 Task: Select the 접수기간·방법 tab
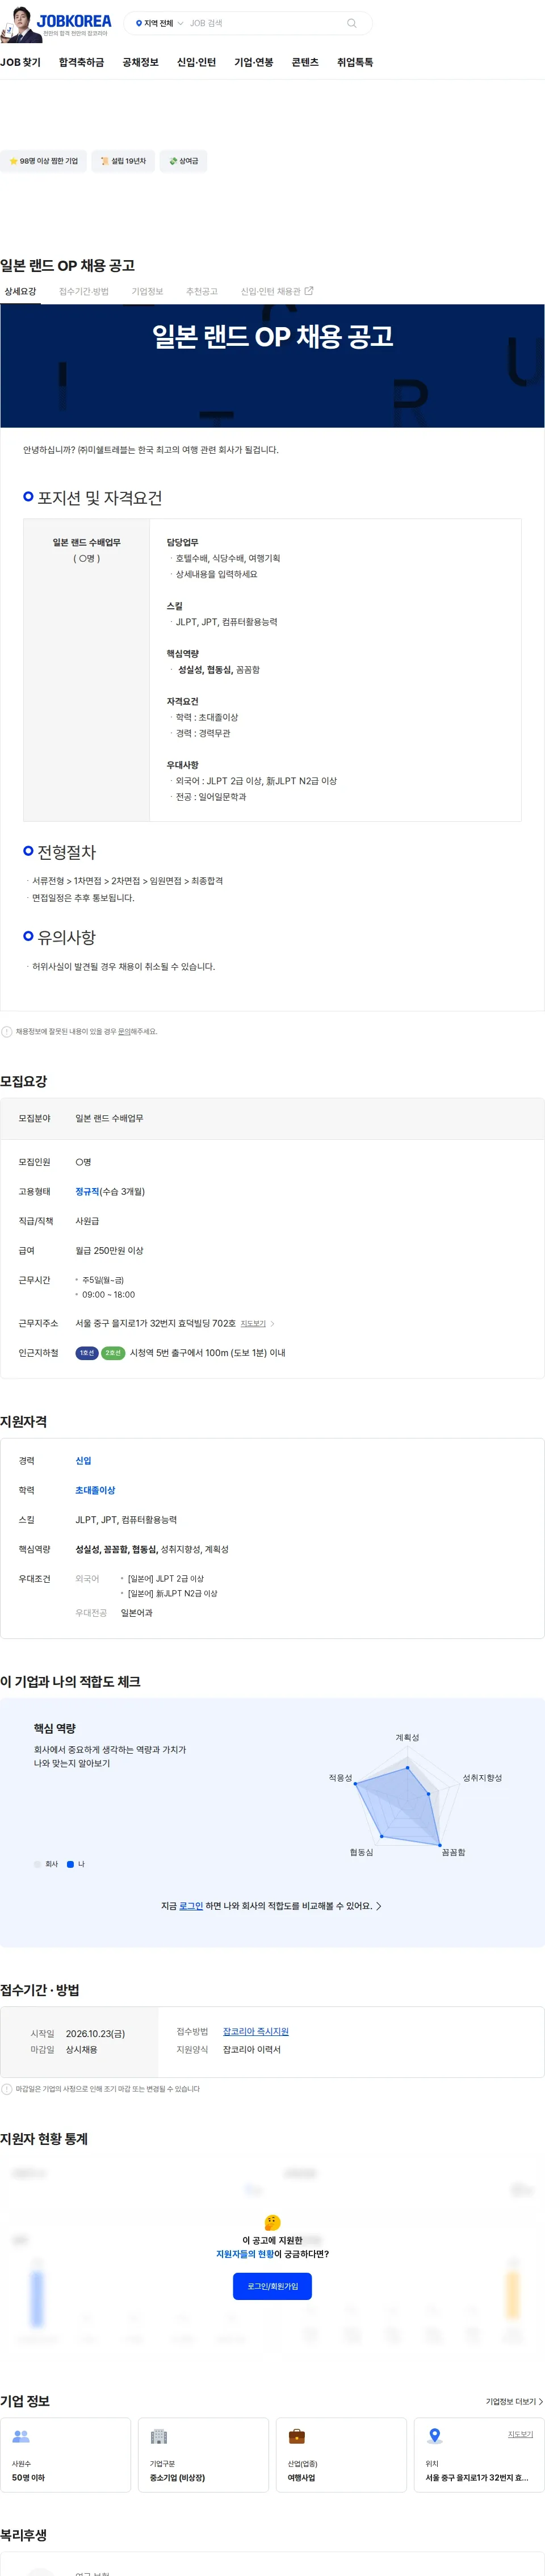(x=84, y=292)
